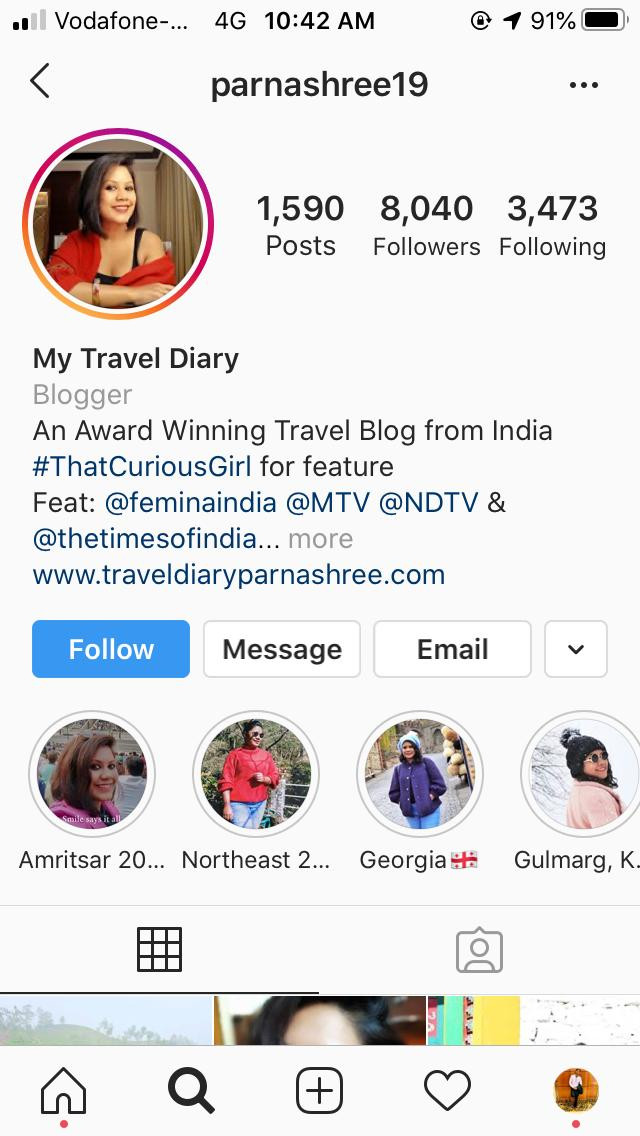Open the three-dot options menu
Screen dimensions: 640x1136
coord(583,85)
